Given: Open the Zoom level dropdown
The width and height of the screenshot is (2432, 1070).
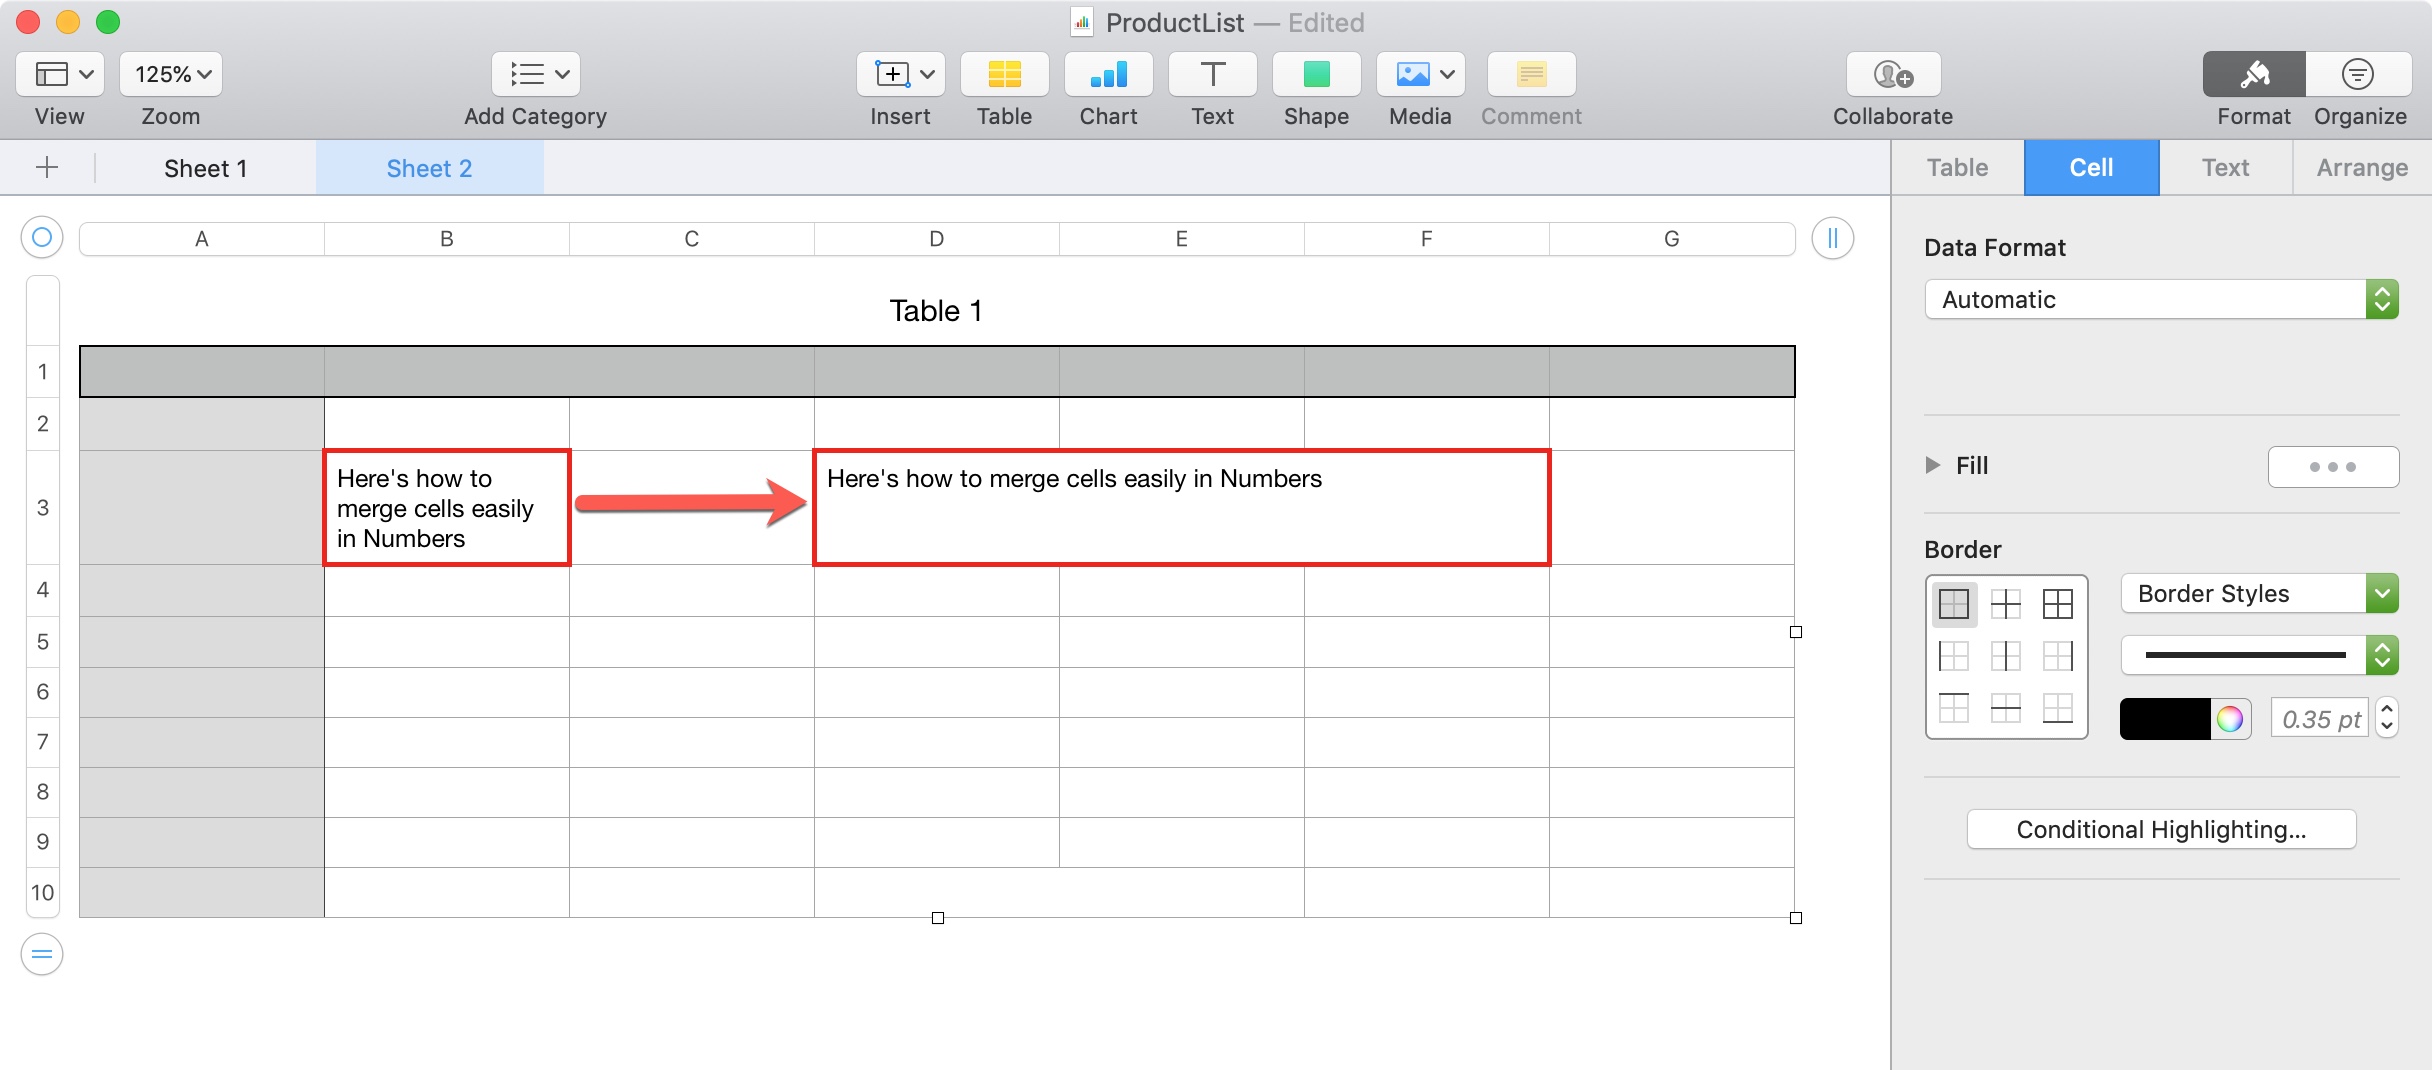Looking at the screenshot, I should point(170,73).
